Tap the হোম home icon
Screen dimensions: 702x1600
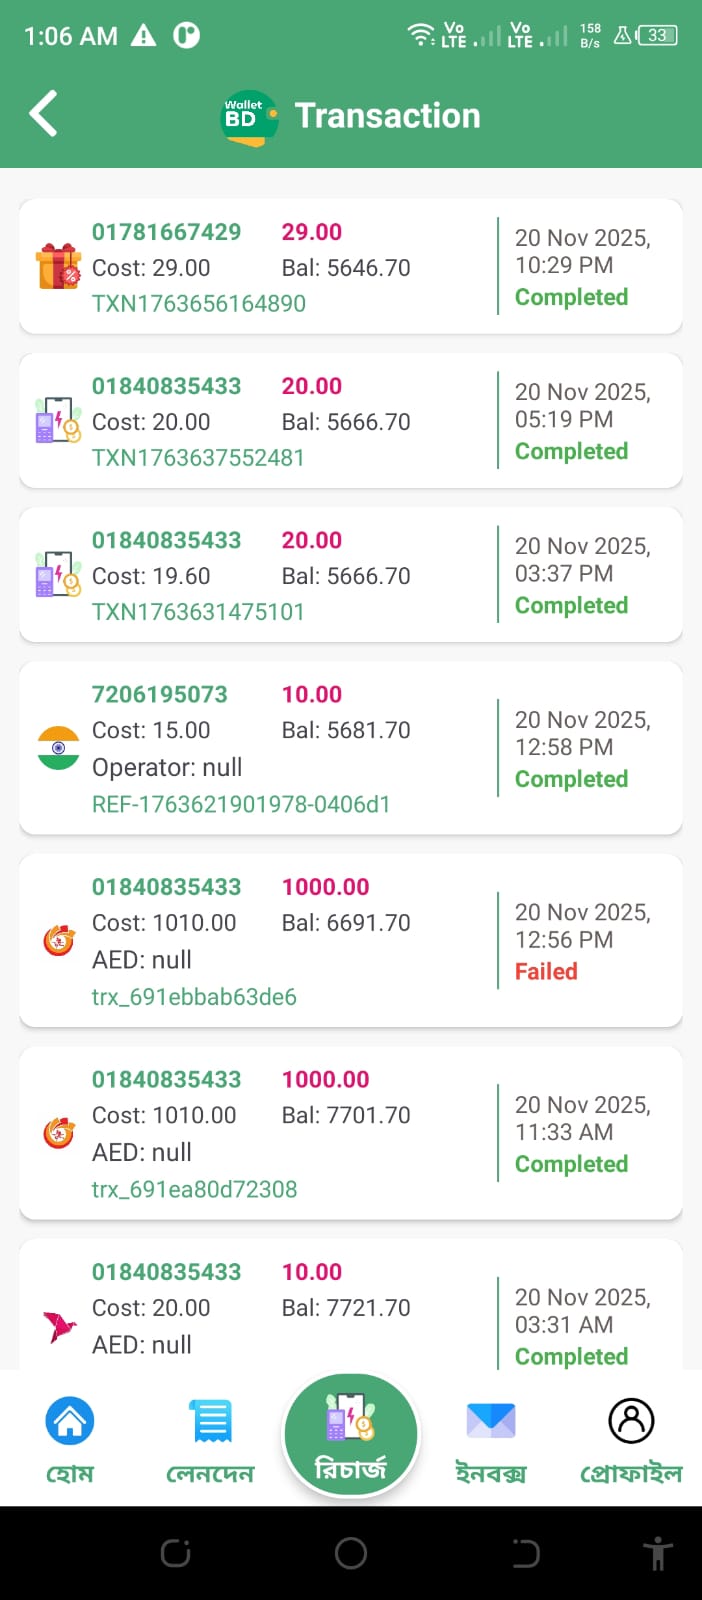point(70,1419)
